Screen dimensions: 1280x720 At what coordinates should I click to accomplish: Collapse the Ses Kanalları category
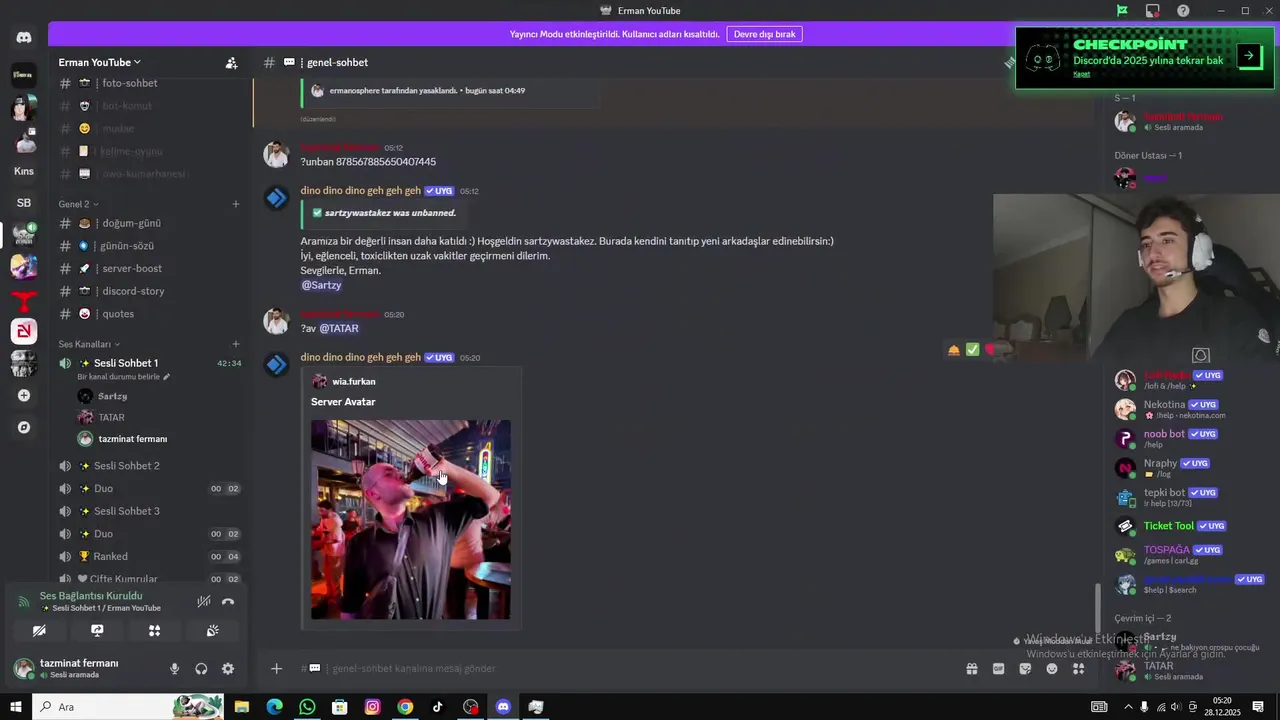pos(89,344)
